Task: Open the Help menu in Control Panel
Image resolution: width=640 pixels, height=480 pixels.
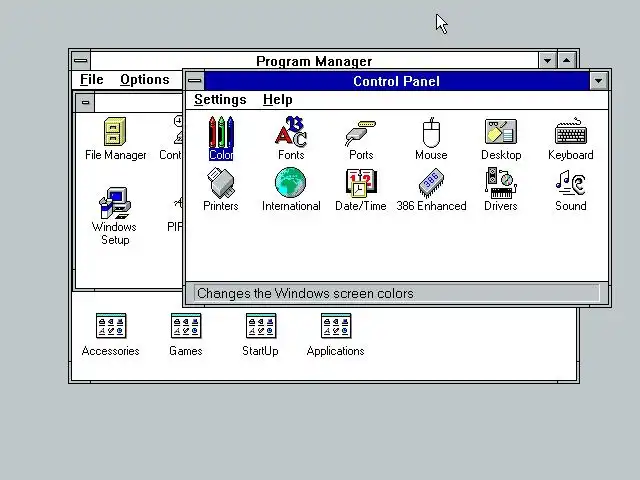Action: [x=278, y=100]
